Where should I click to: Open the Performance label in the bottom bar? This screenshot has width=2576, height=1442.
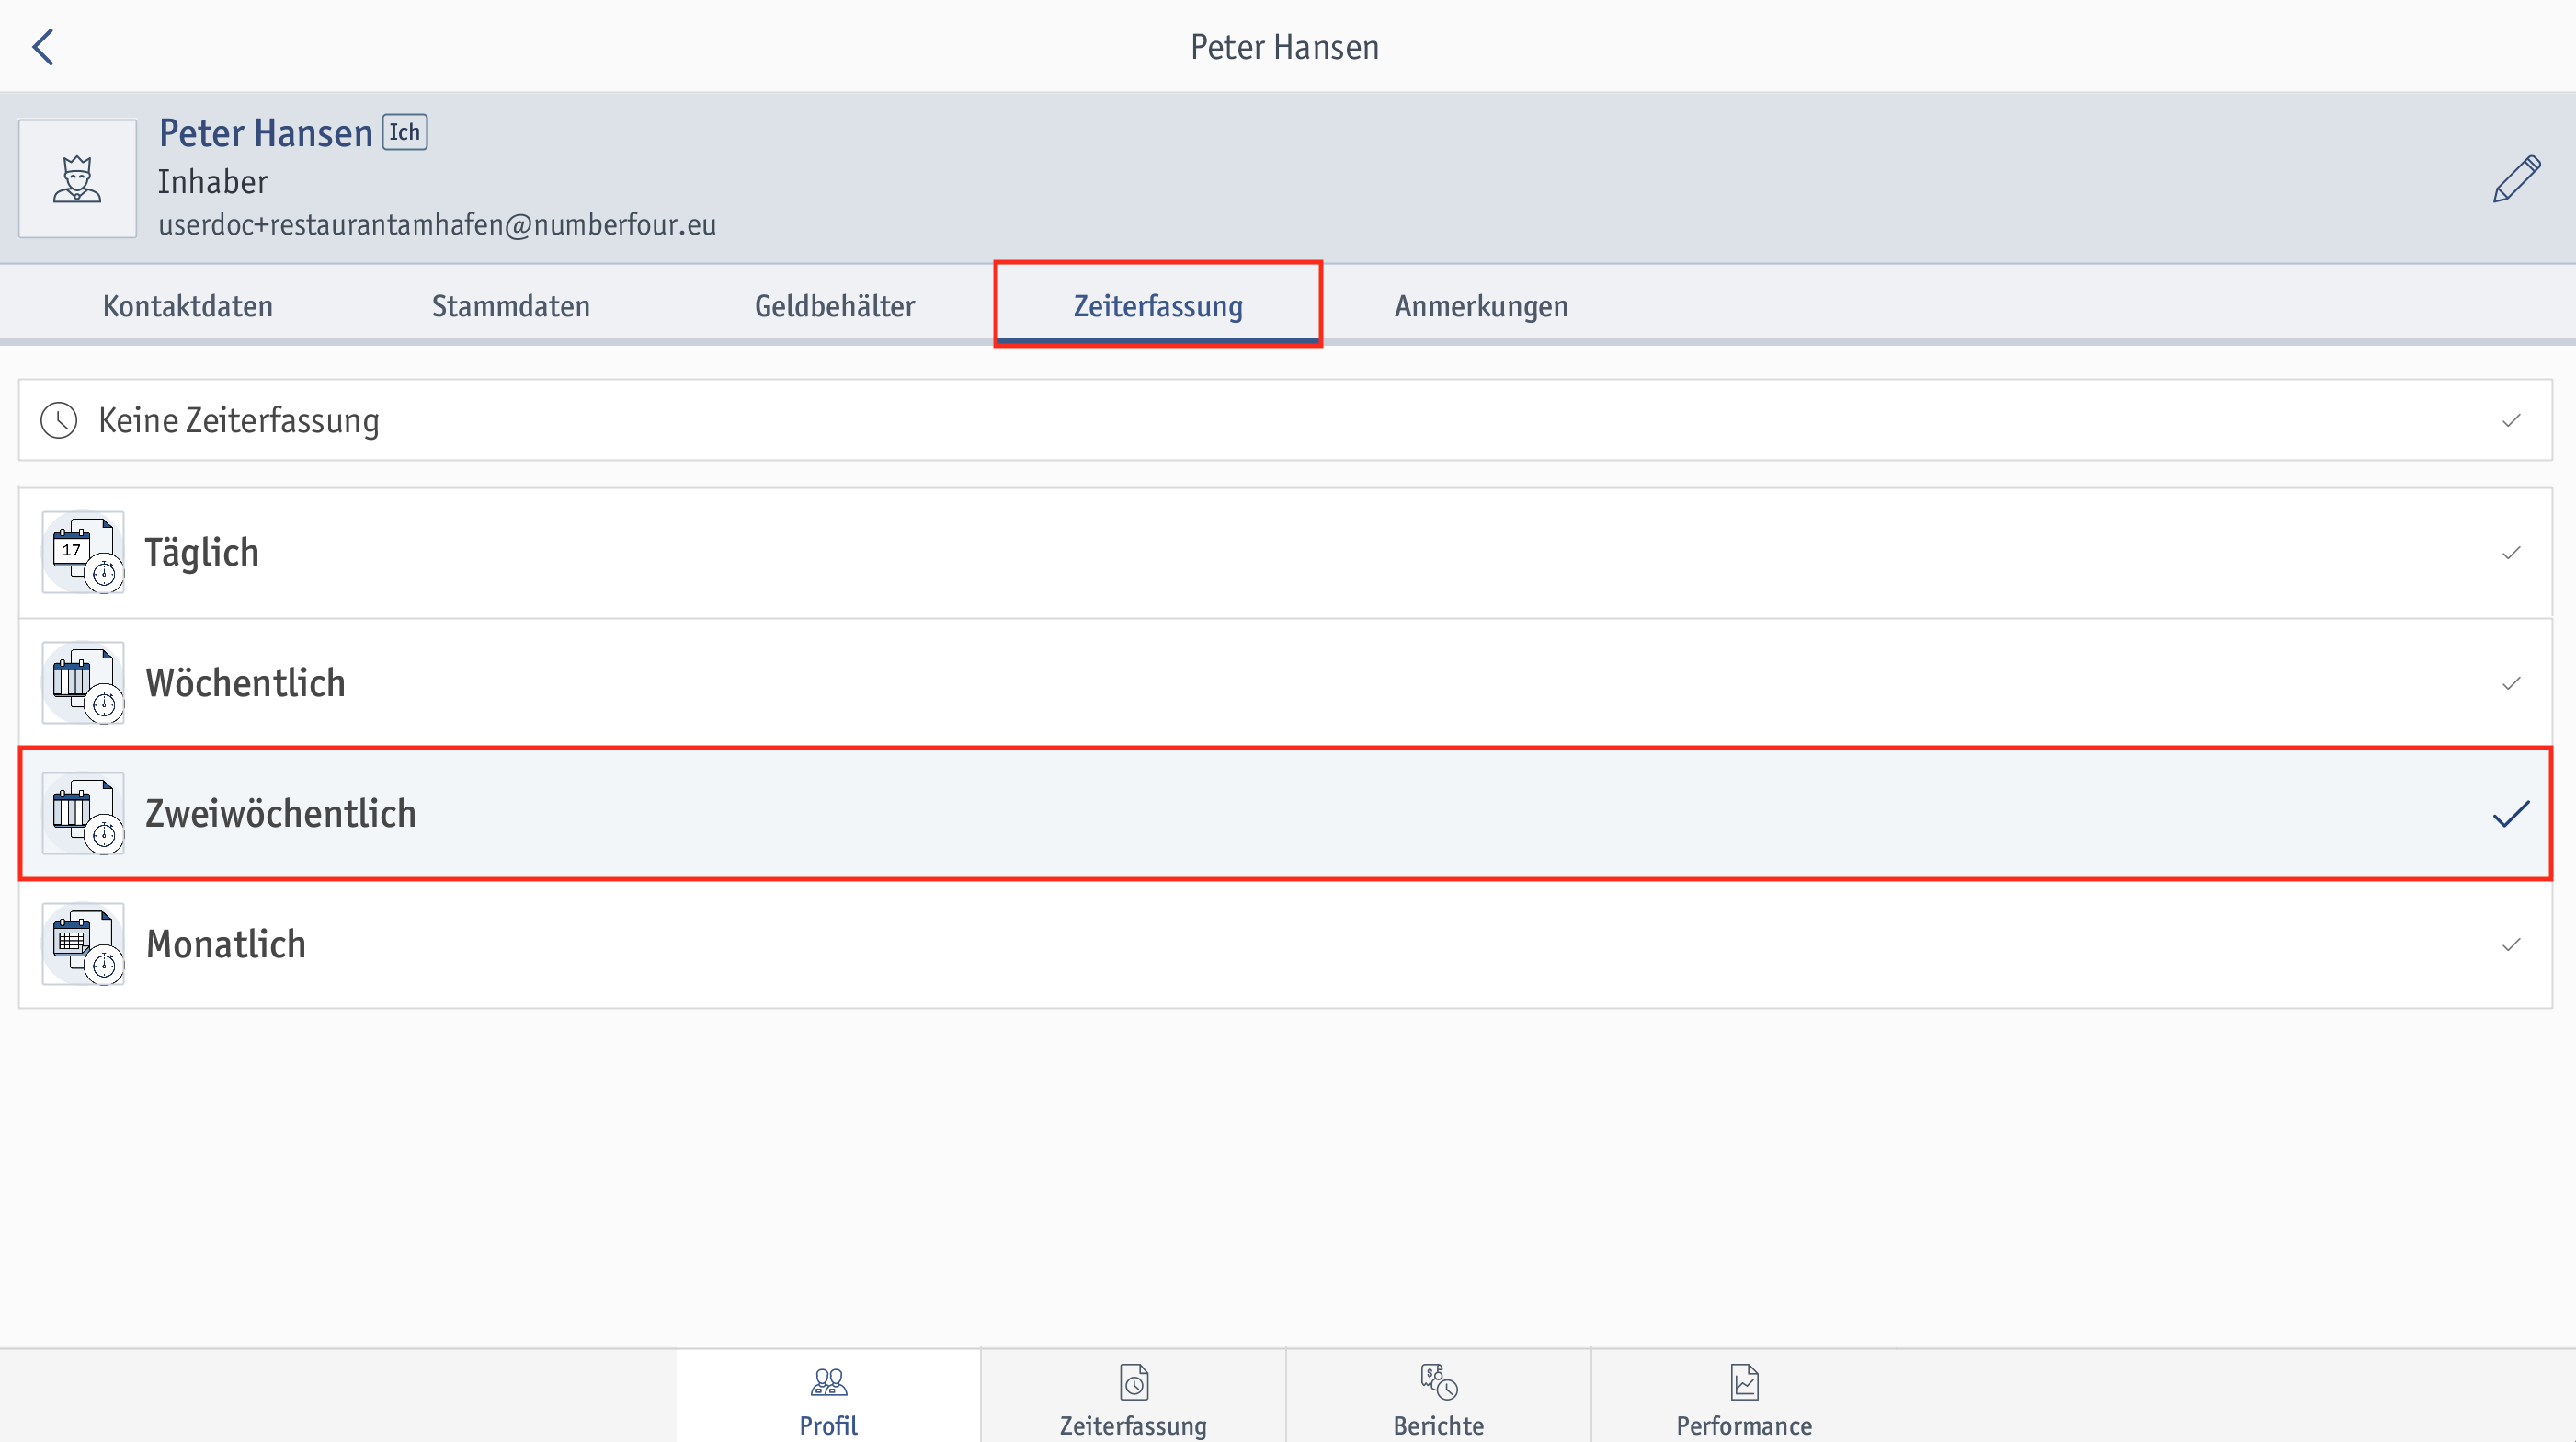(1744, 1425)
